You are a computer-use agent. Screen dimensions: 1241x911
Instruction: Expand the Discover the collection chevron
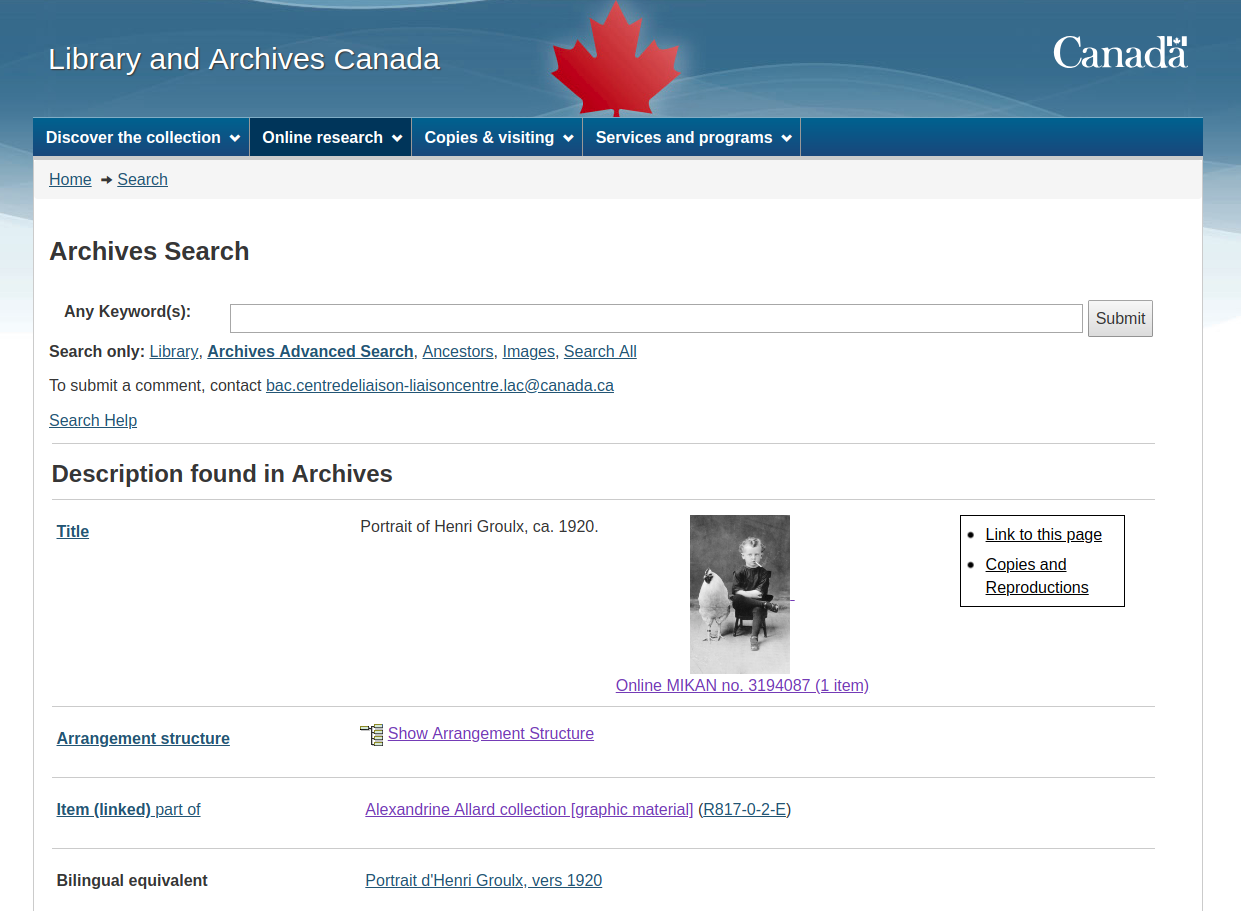point(234,138)
